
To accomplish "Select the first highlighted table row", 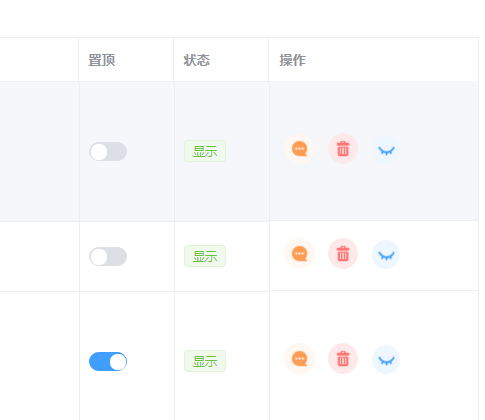I will pos(239,151).
